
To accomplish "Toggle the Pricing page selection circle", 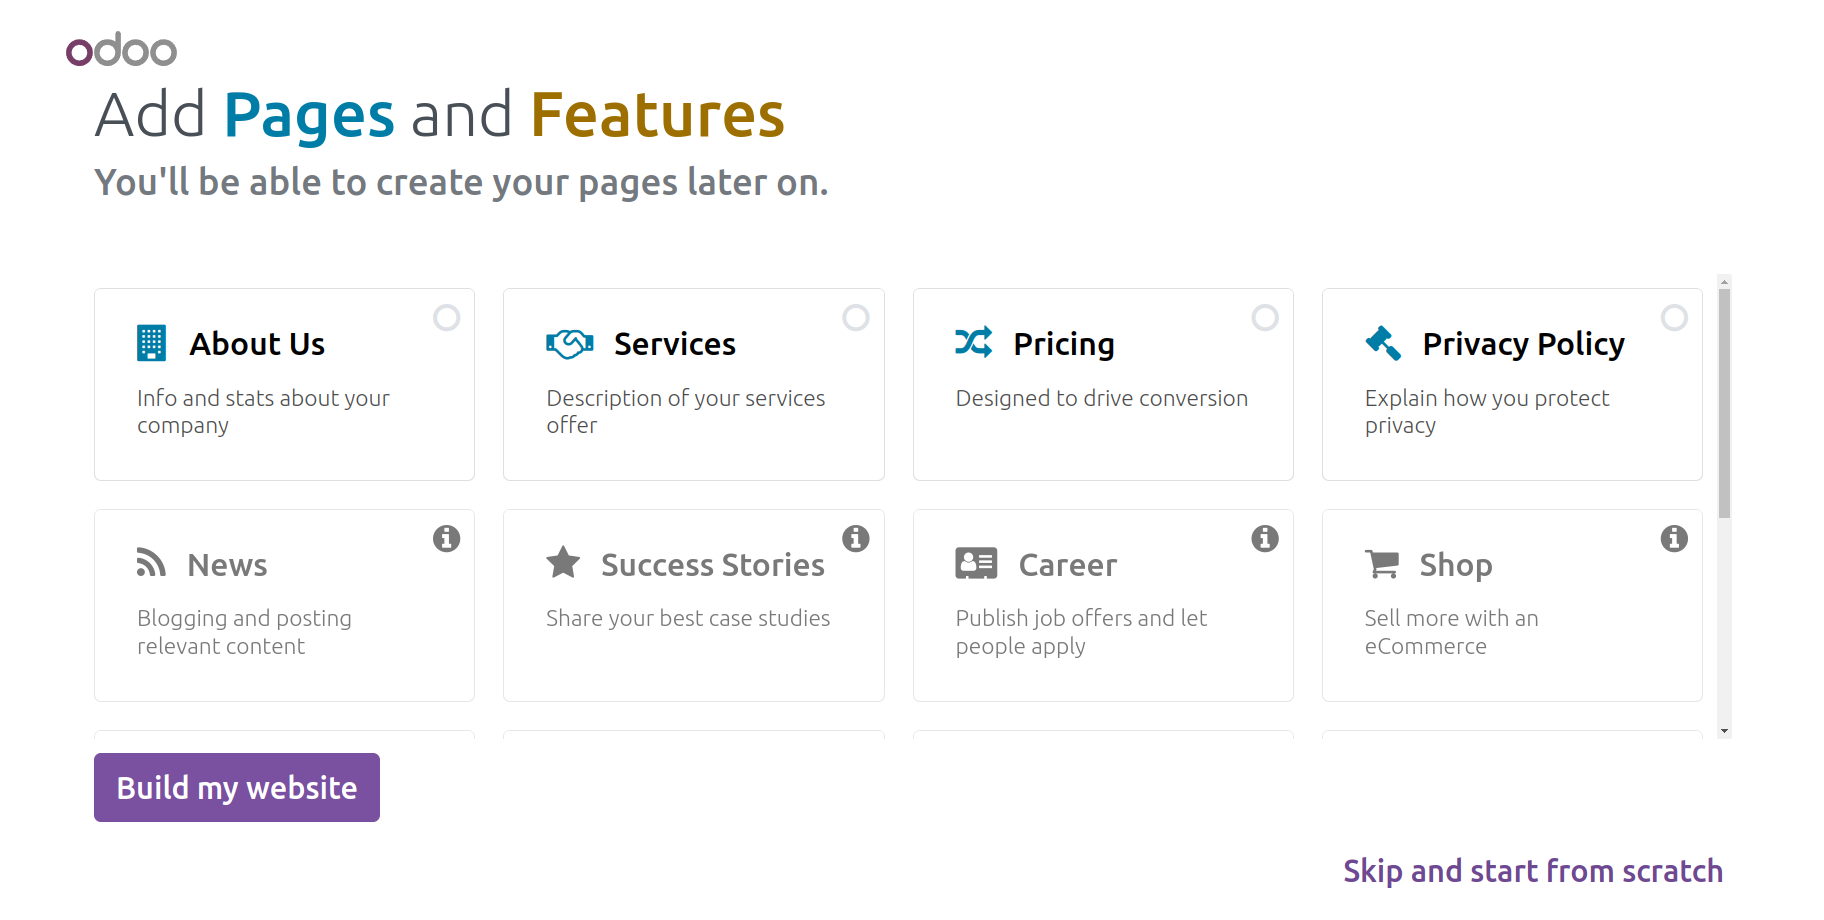I will pos(1265,318).
